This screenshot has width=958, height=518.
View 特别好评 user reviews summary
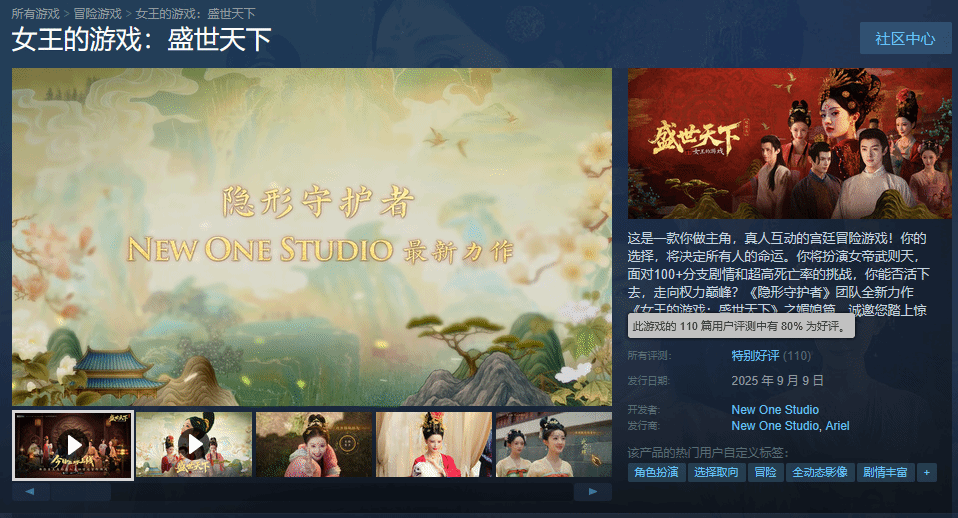tap(755, 355)
